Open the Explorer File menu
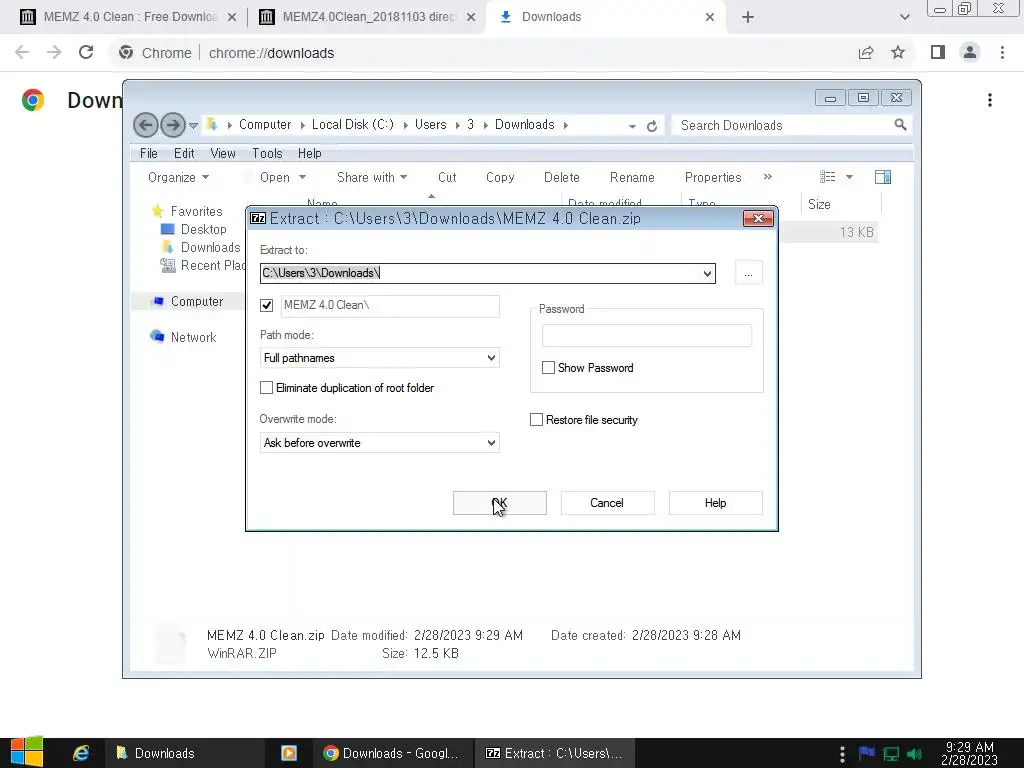Viewport: 1024px width, 768px height. pos(149,153)
